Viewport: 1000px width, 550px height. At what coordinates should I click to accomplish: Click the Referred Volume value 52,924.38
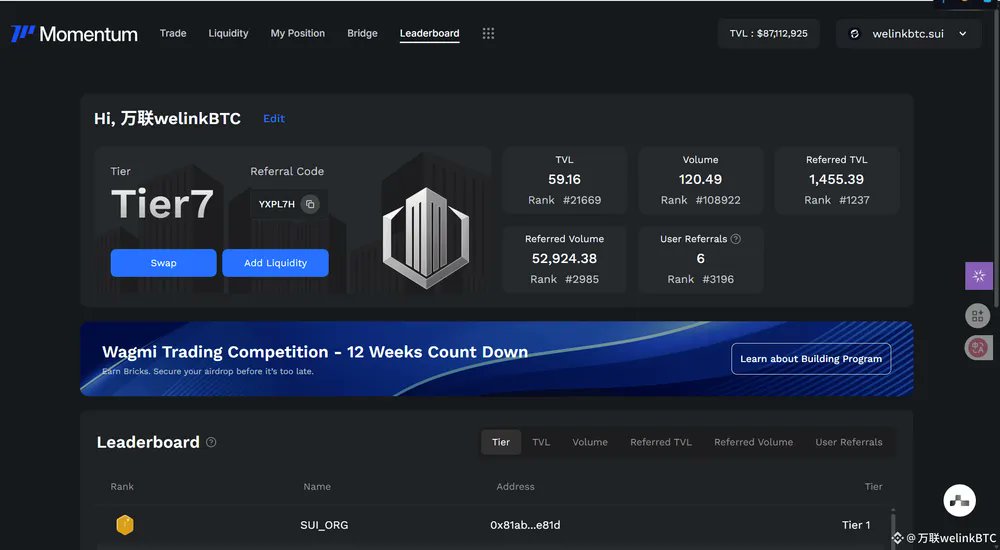(564, 258)
